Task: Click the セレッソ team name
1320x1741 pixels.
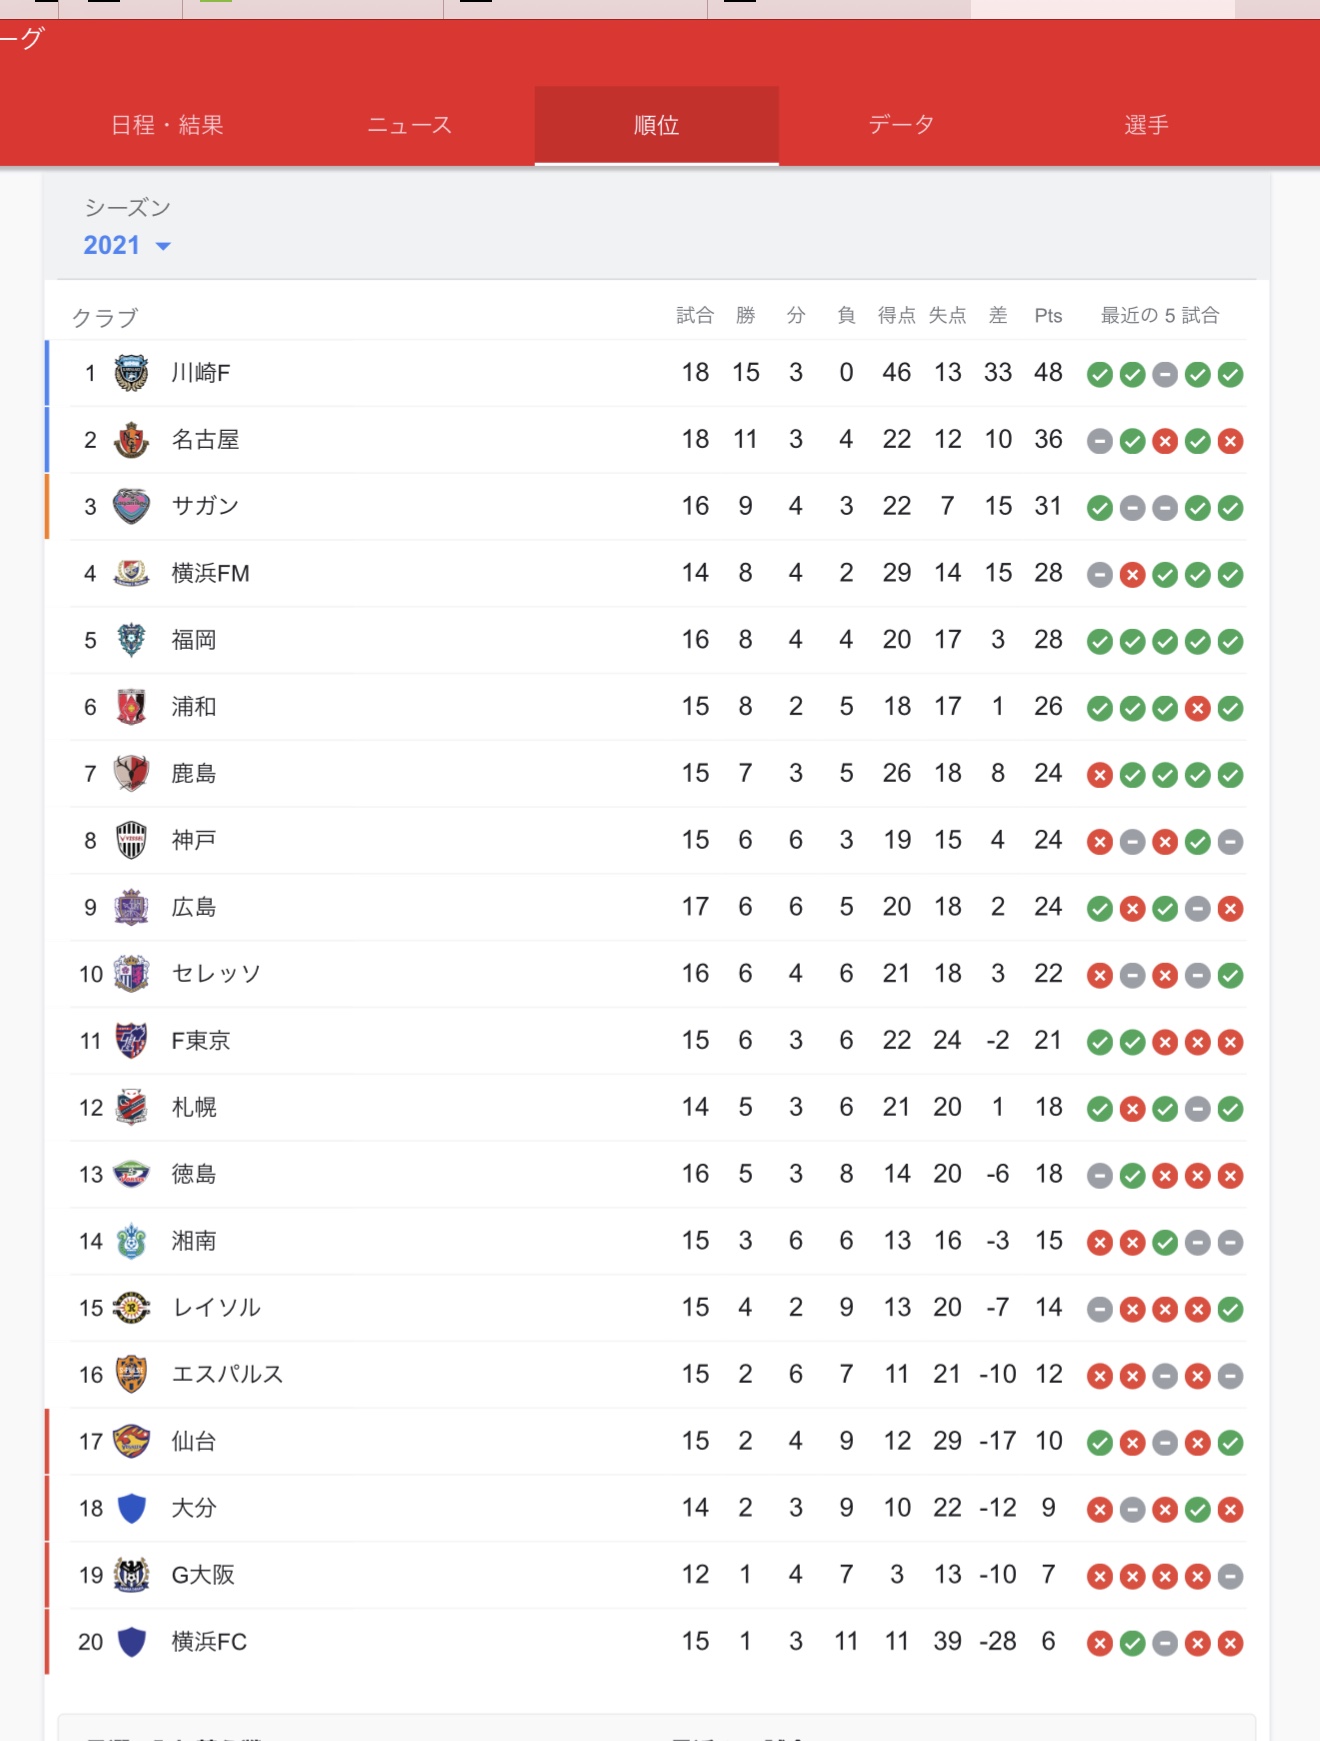Action: [216, 974]
